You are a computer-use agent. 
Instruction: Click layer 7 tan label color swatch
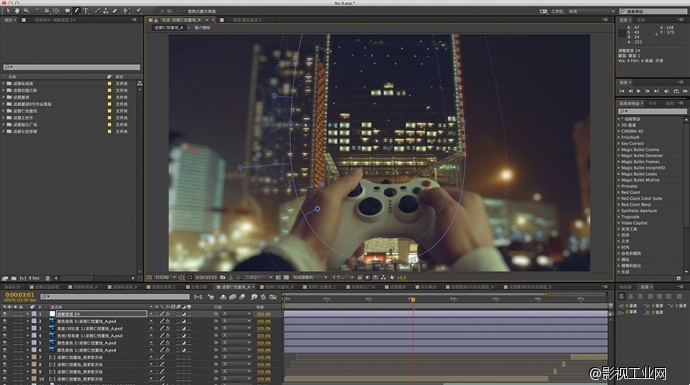tap(34, 357)
